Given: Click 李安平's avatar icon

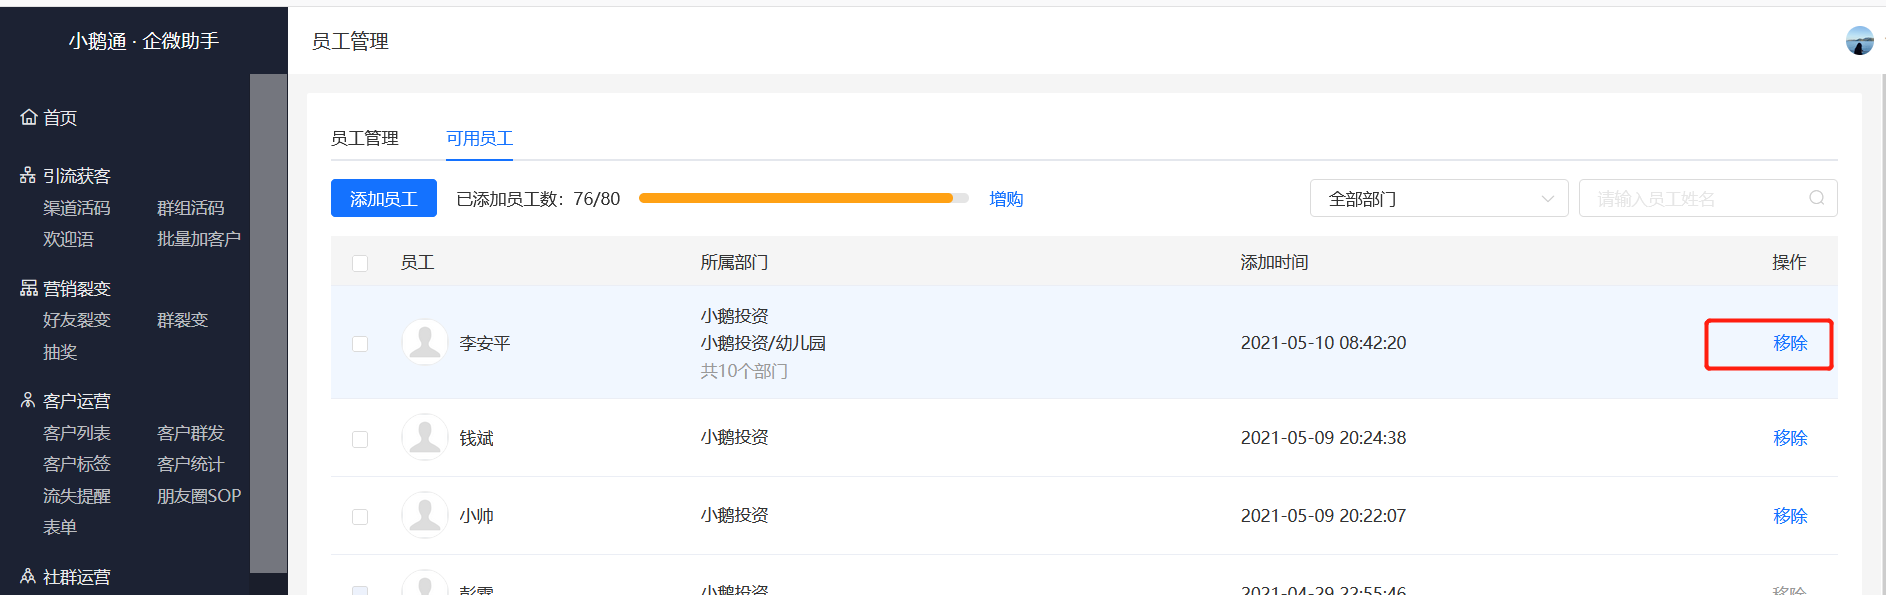Looking at the screenshot, I should click(x=425, y=342).
